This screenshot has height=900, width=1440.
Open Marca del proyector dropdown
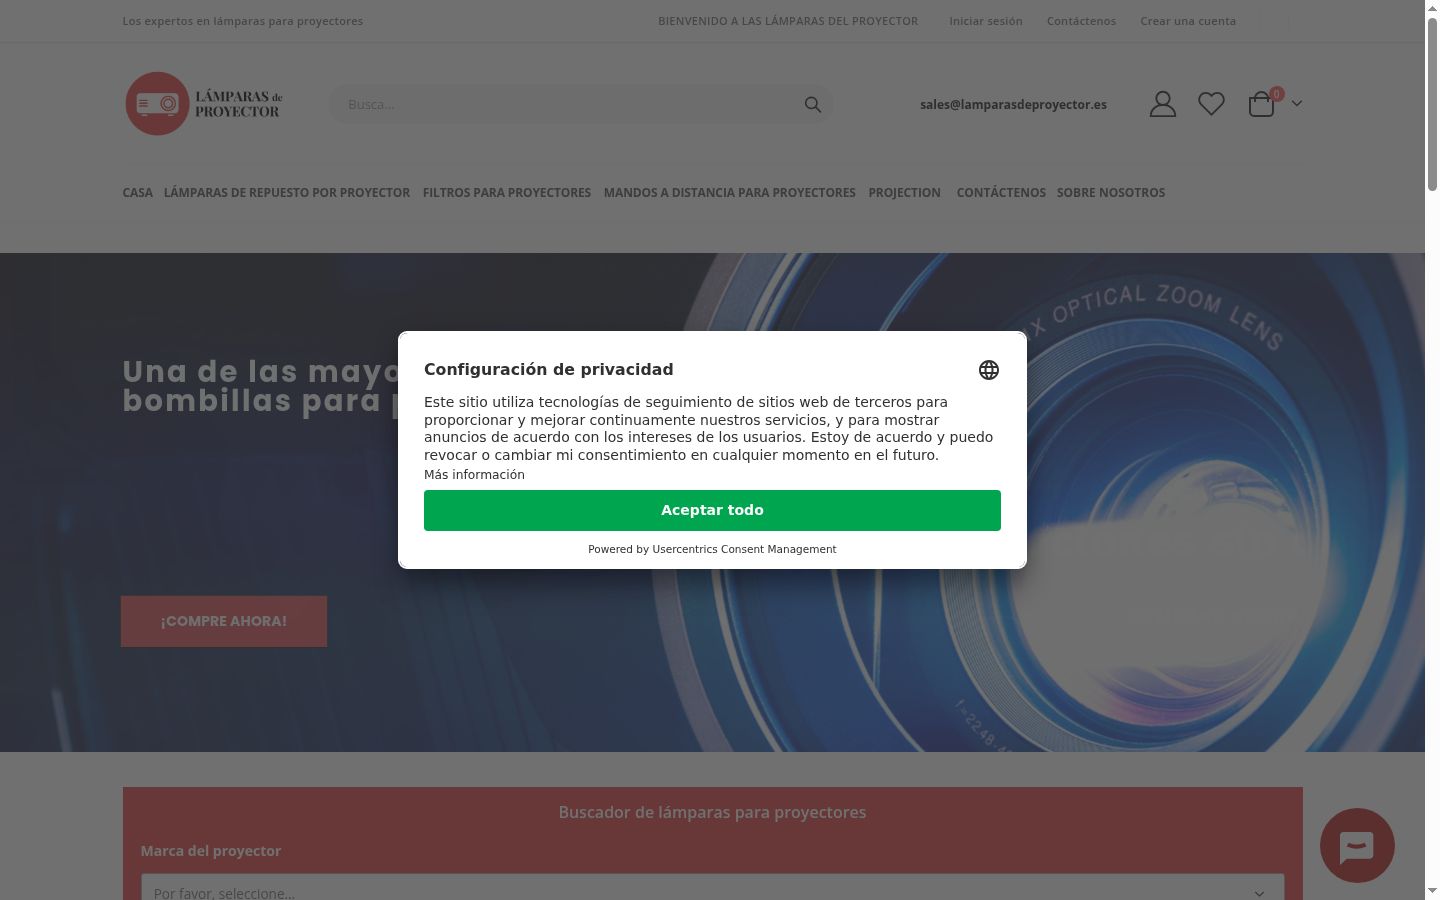pos(712,888)
